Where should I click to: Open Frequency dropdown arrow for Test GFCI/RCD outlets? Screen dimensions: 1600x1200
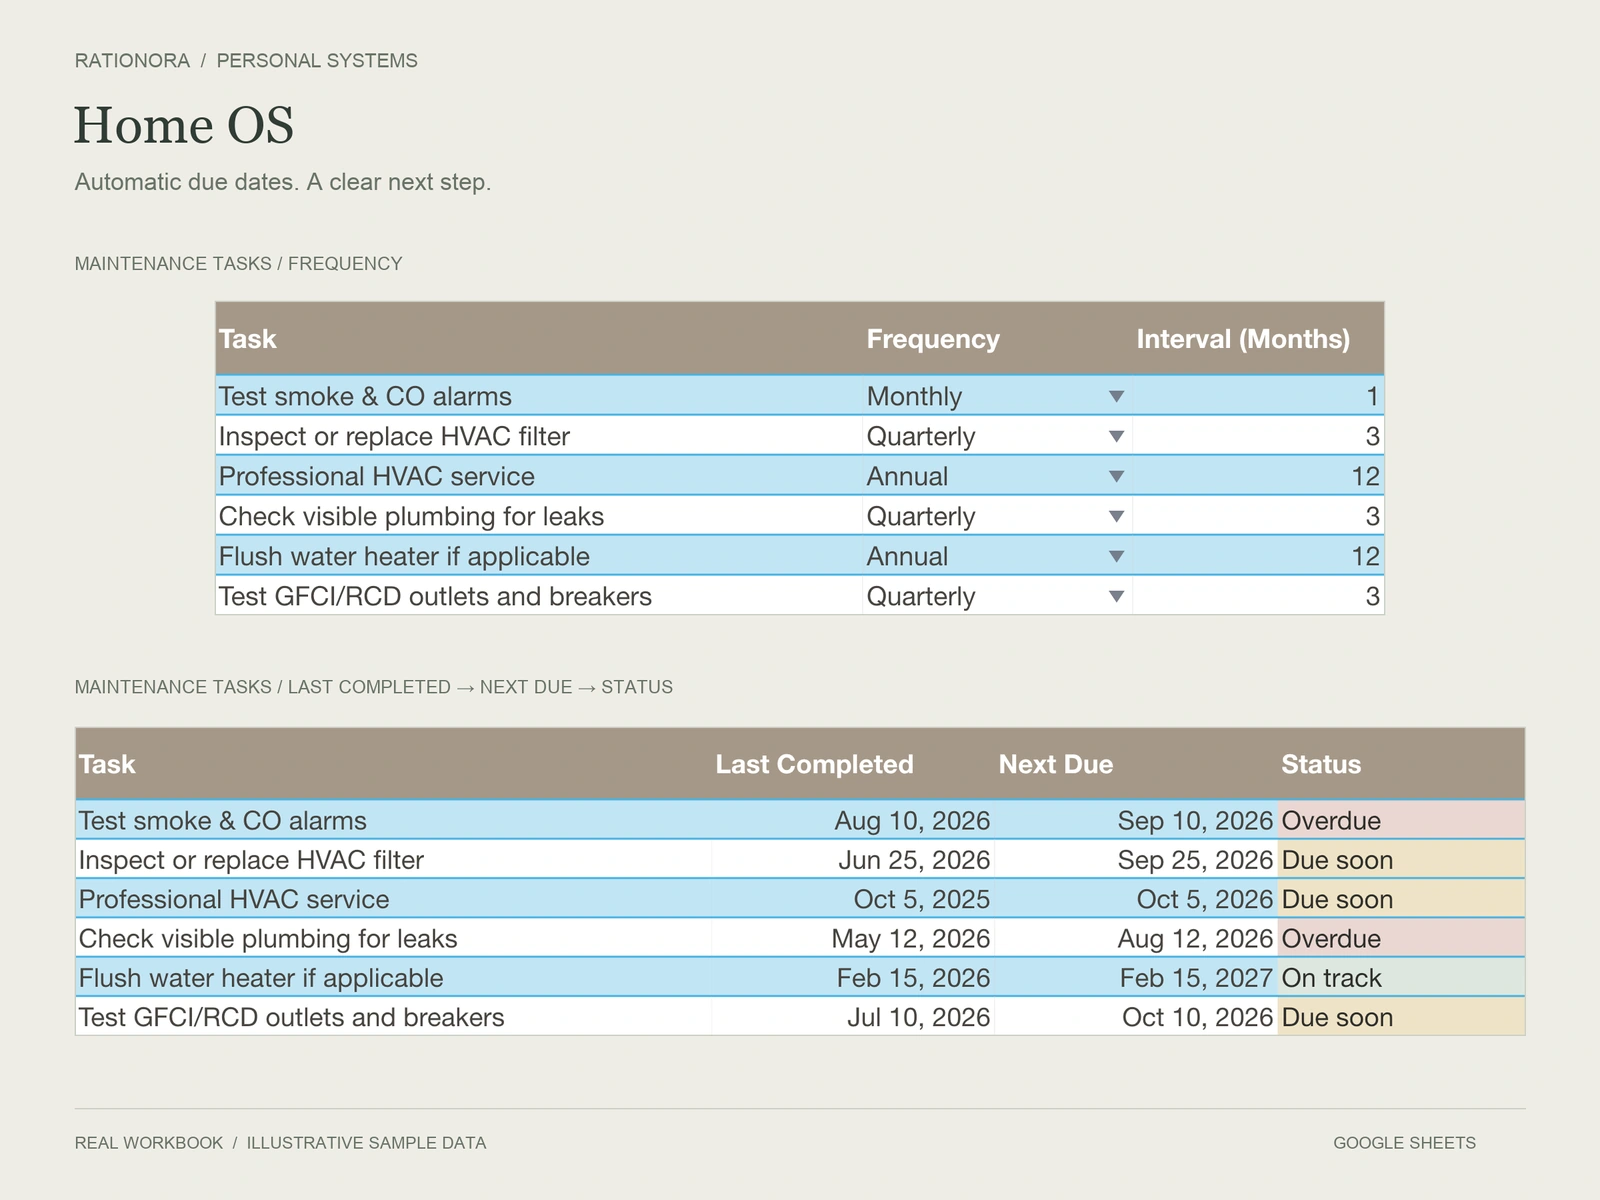[1117, 597]
